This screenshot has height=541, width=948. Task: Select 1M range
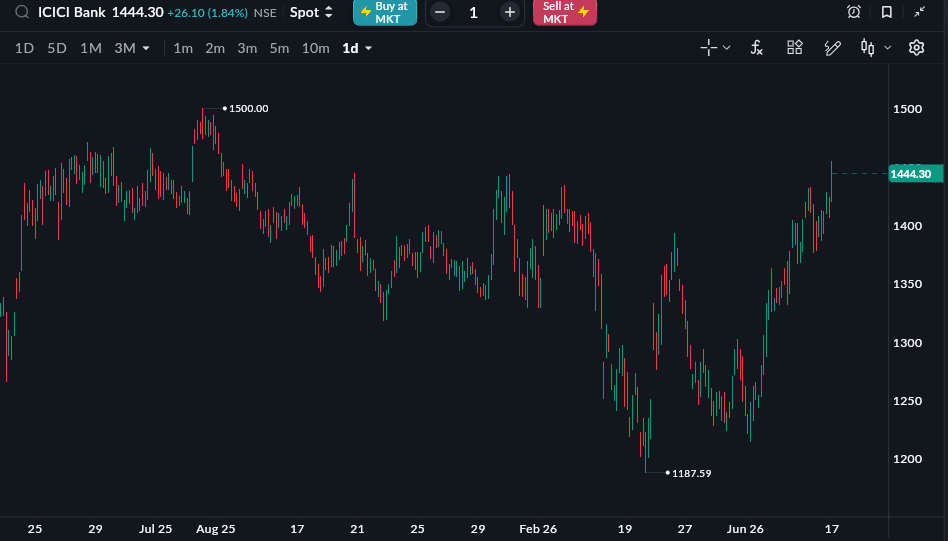pos(91,48)
